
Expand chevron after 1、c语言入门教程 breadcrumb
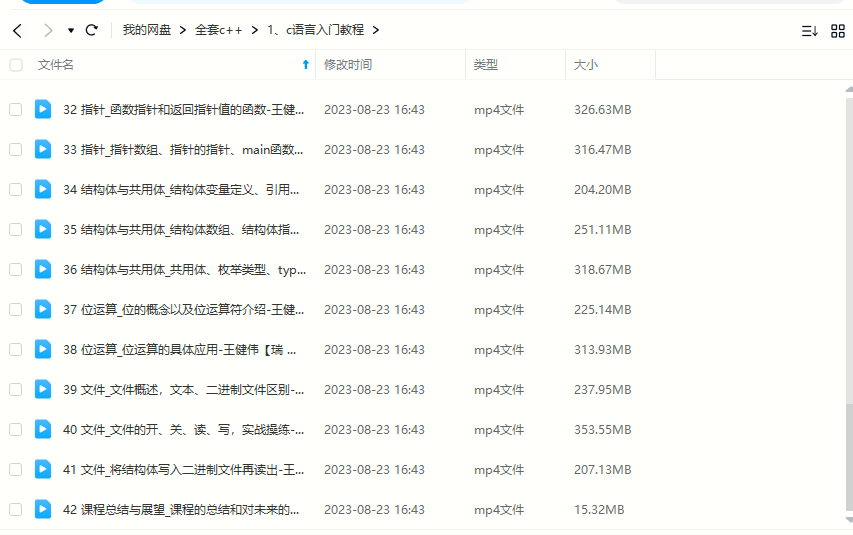coord(375,30)
